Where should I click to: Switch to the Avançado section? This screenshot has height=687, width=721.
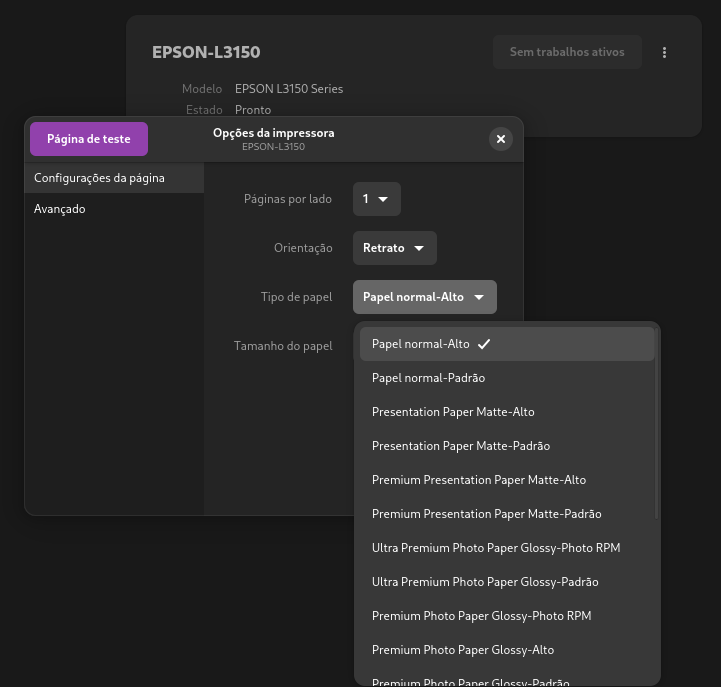pos(114,209)
